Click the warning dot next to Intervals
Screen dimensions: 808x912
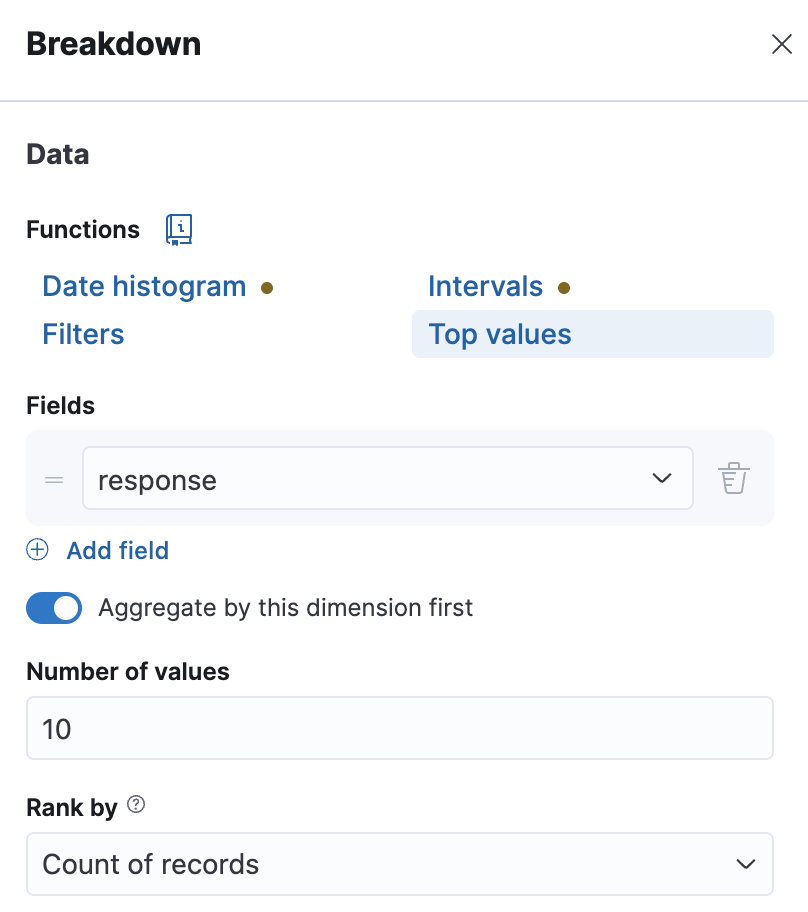point(564,287)
